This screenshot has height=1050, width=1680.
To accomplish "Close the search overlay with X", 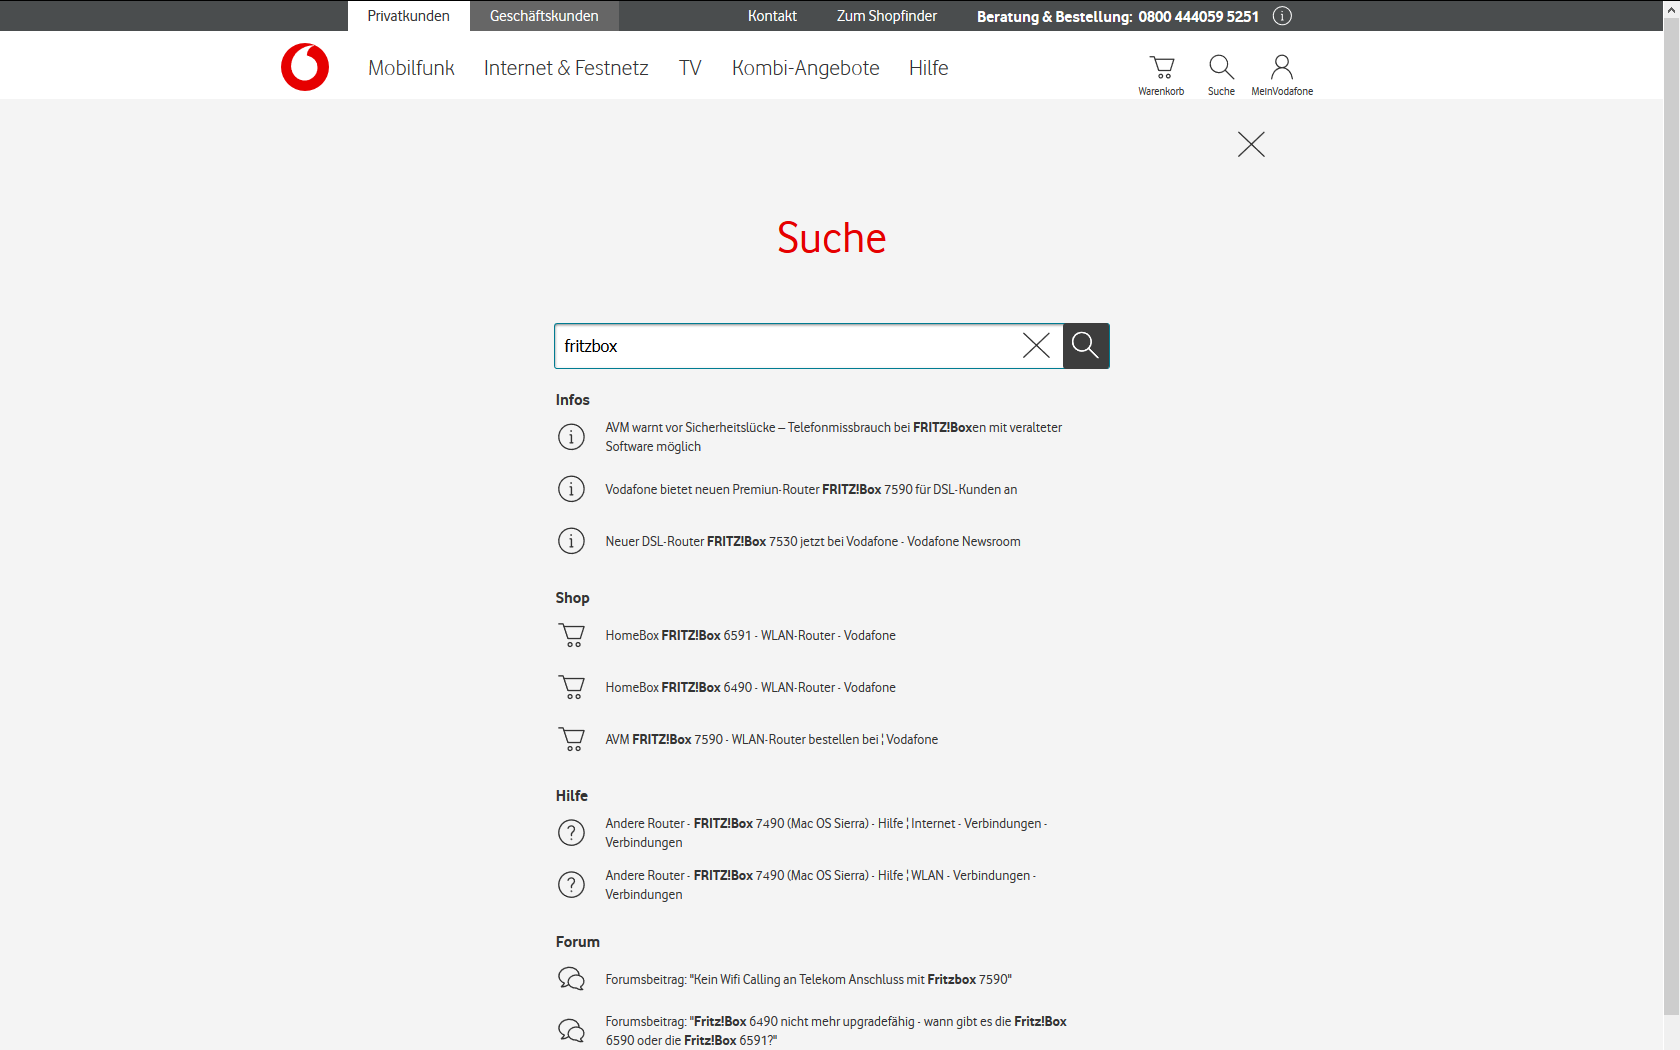I will pos(1251,144).
